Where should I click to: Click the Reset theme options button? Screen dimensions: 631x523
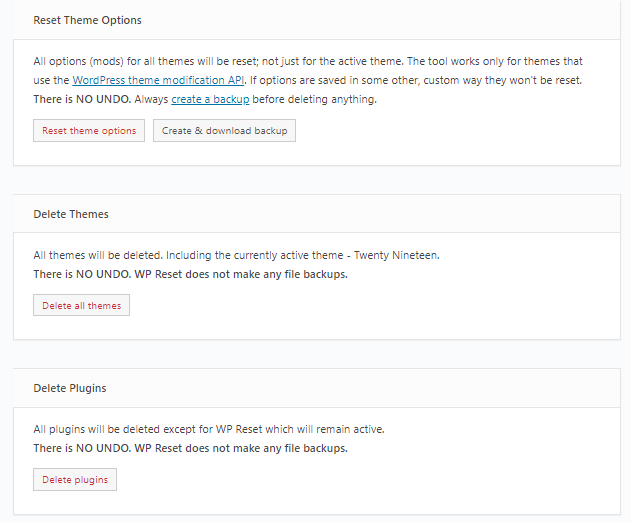(x=89, y=130)
